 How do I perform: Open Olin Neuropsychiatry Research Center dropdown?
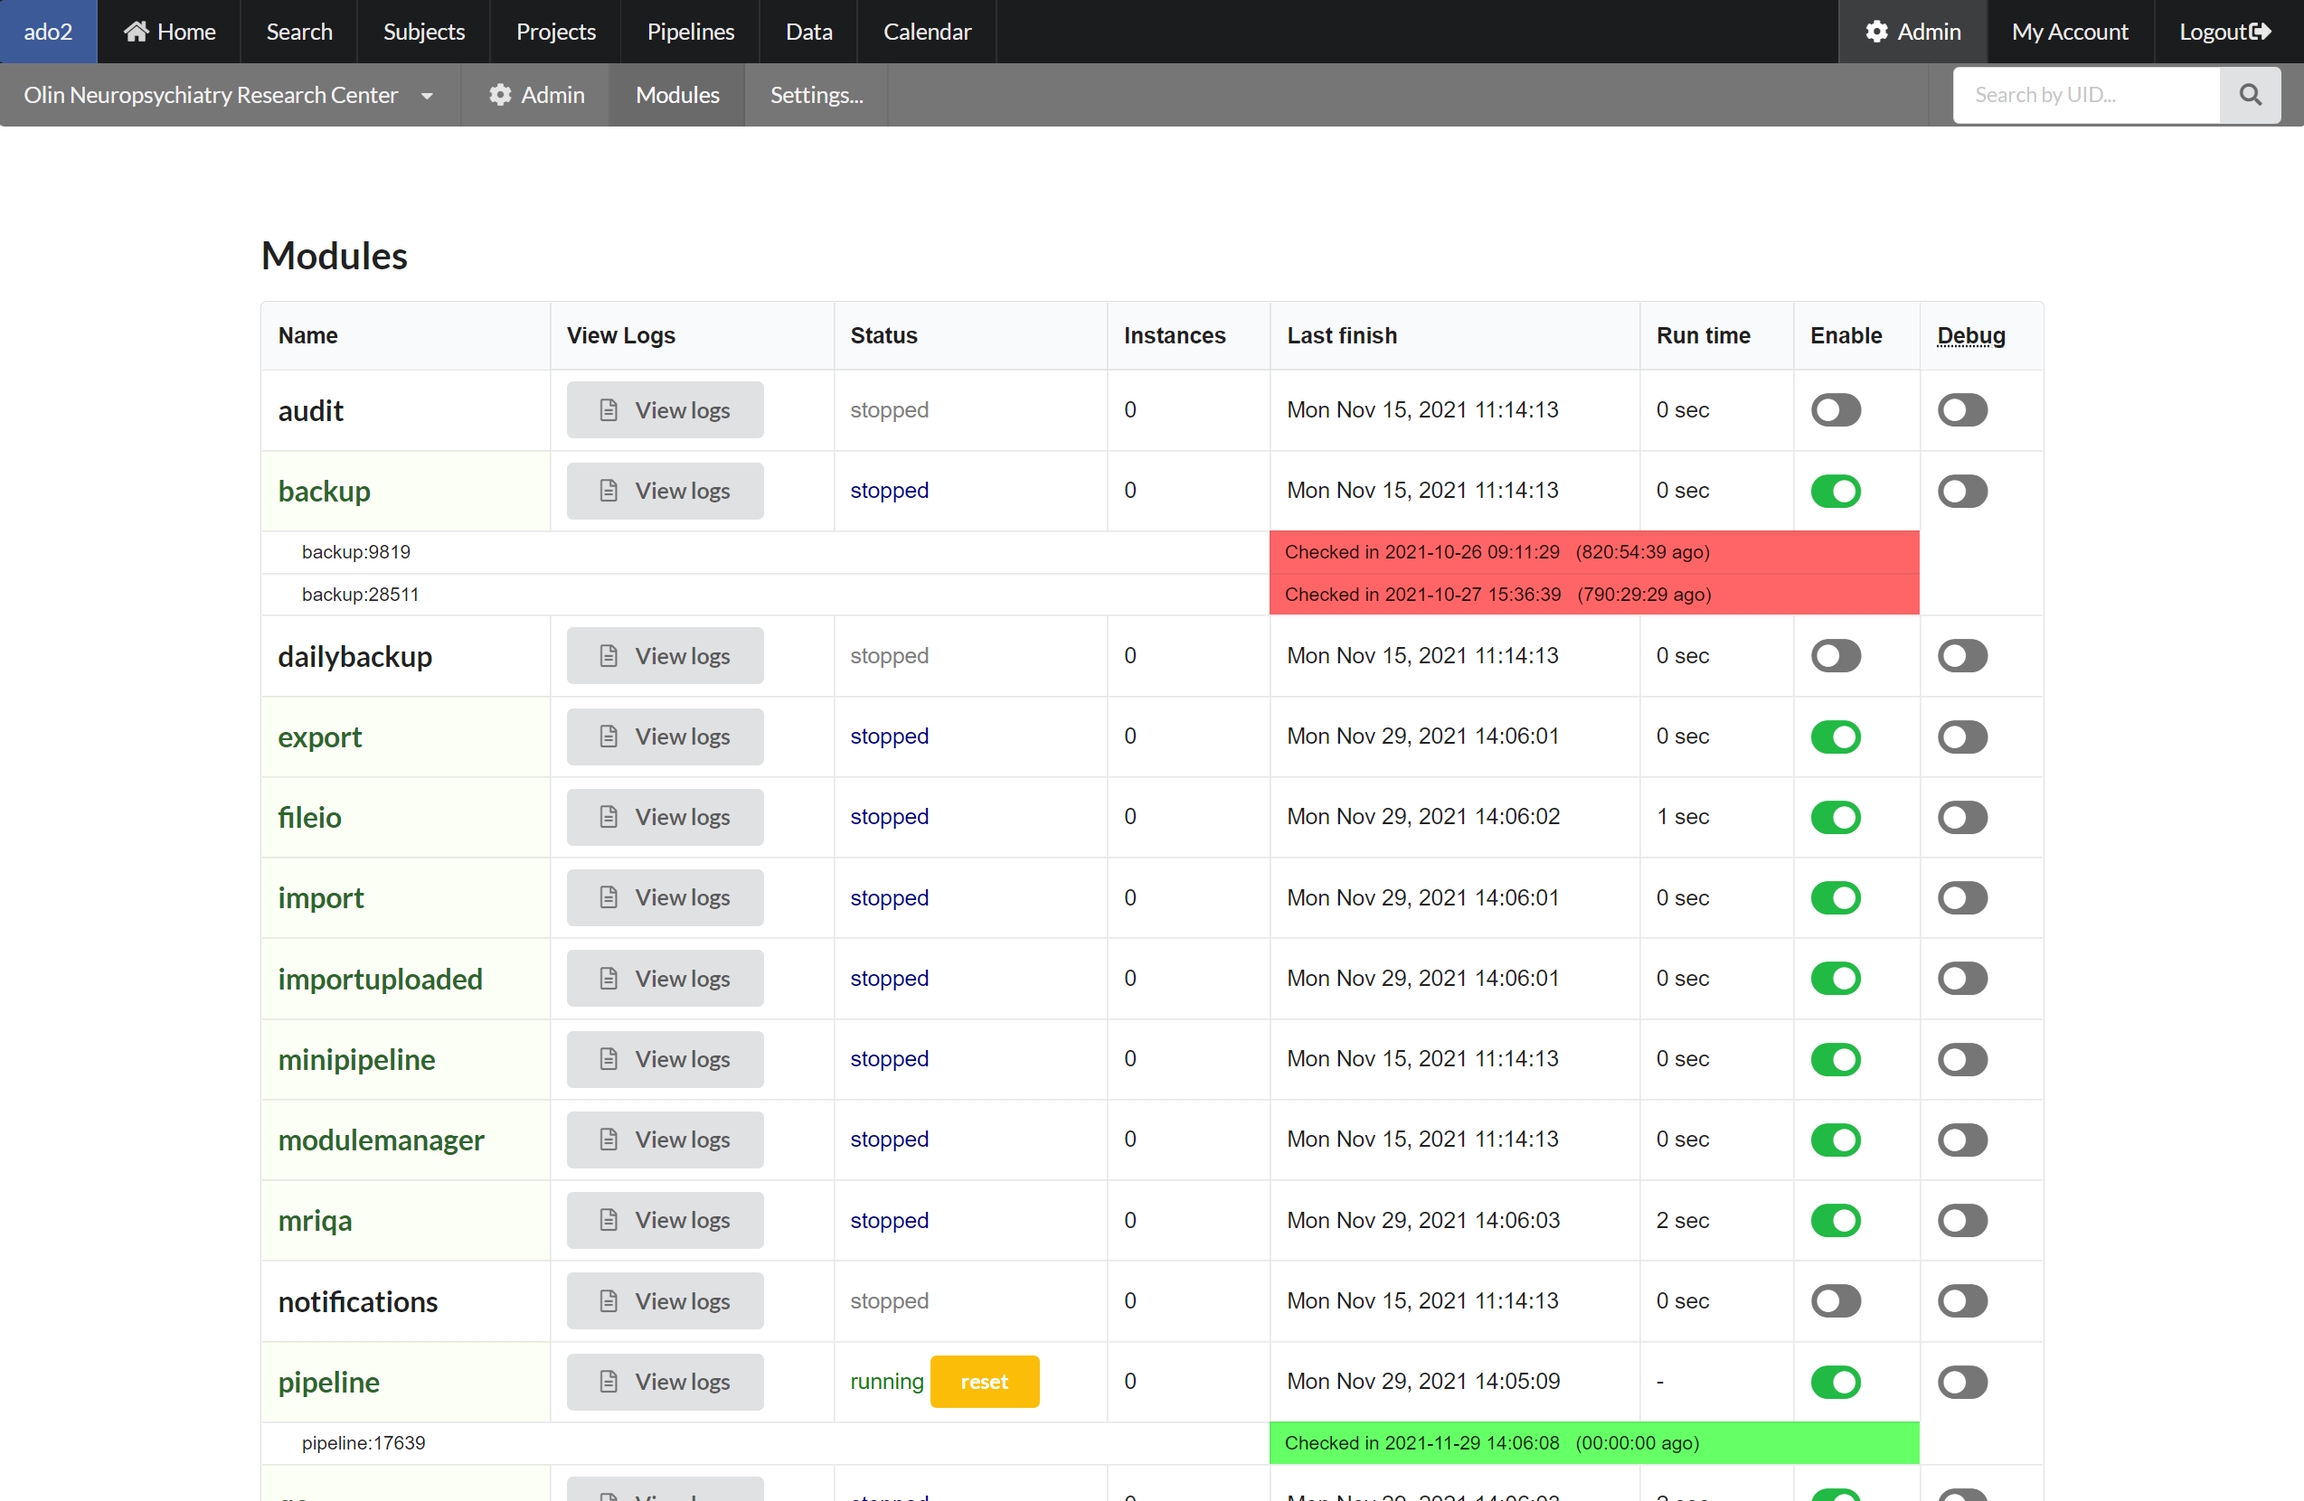point(228,95)
